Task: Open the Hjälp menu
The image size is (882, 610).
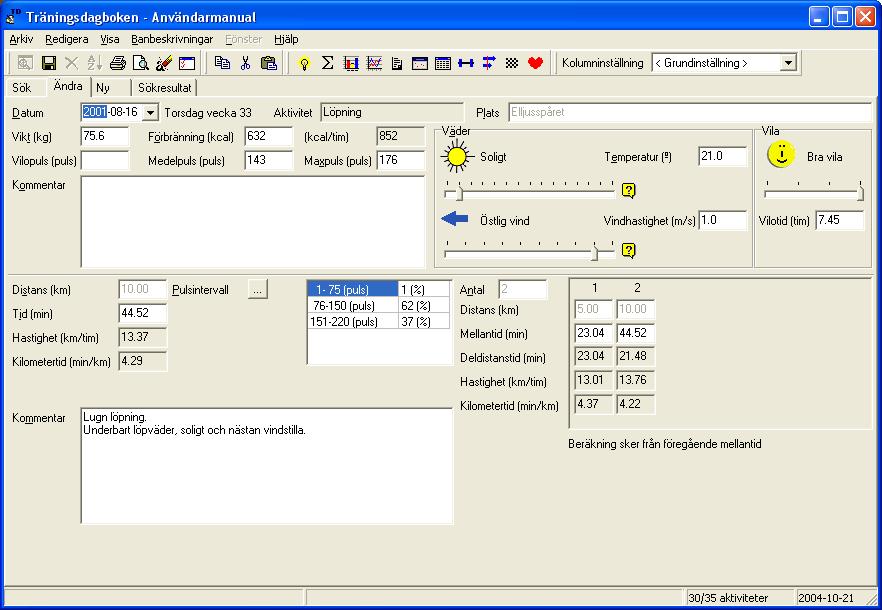Action: pos(286,39)
